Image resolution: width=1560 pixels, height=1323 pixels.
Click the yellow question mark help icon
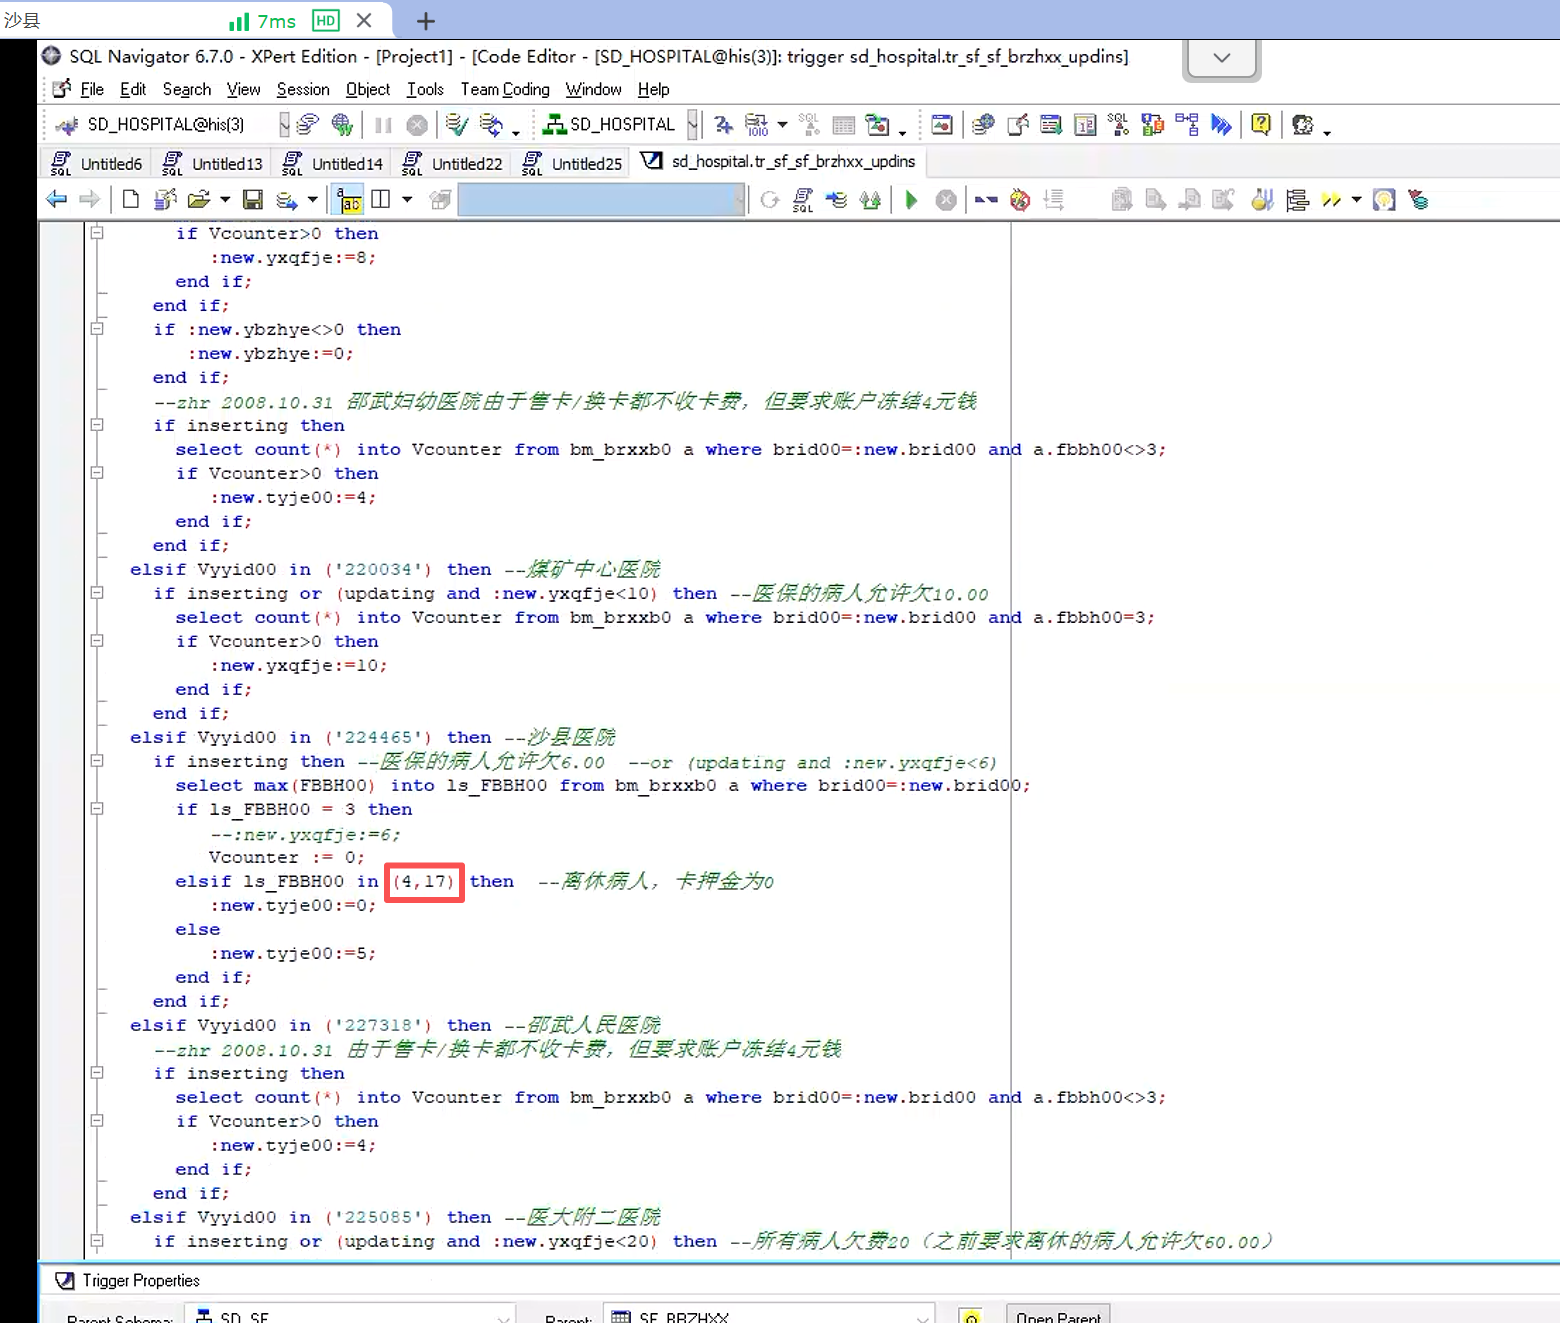[1261, 124]
